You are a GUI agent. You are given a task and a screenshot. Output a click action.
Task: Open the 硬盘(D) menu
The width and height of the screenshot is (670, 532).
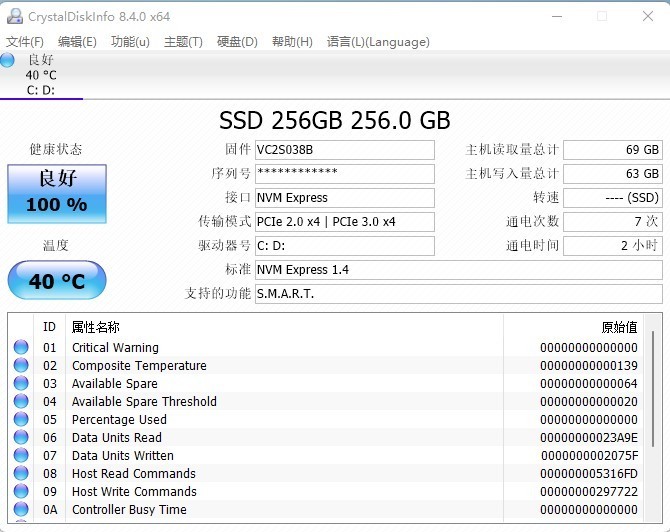click(237, 42)
